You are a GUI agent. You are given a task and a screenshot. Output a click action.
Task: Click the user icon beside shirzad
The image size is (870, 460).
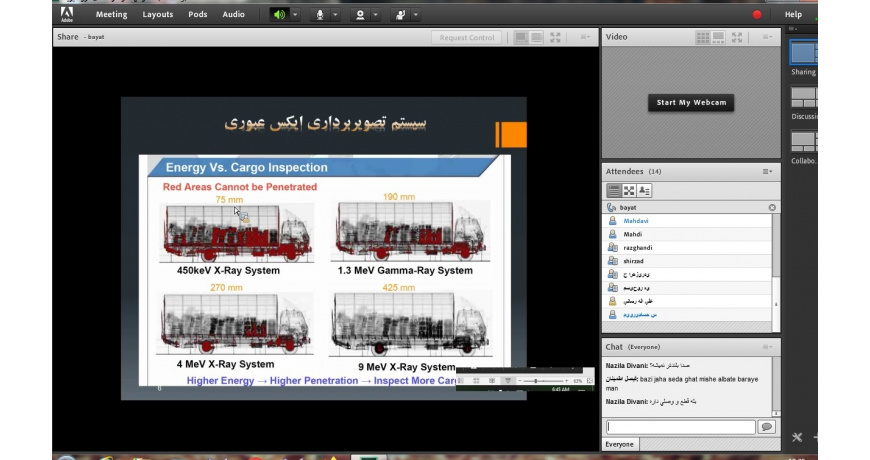(613, 261)
